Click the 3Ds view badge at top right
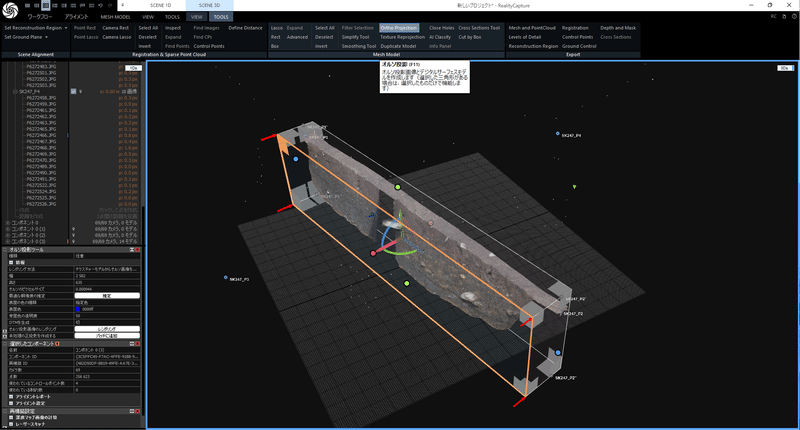This screenshot has height=430, width=800. point(785,68)
